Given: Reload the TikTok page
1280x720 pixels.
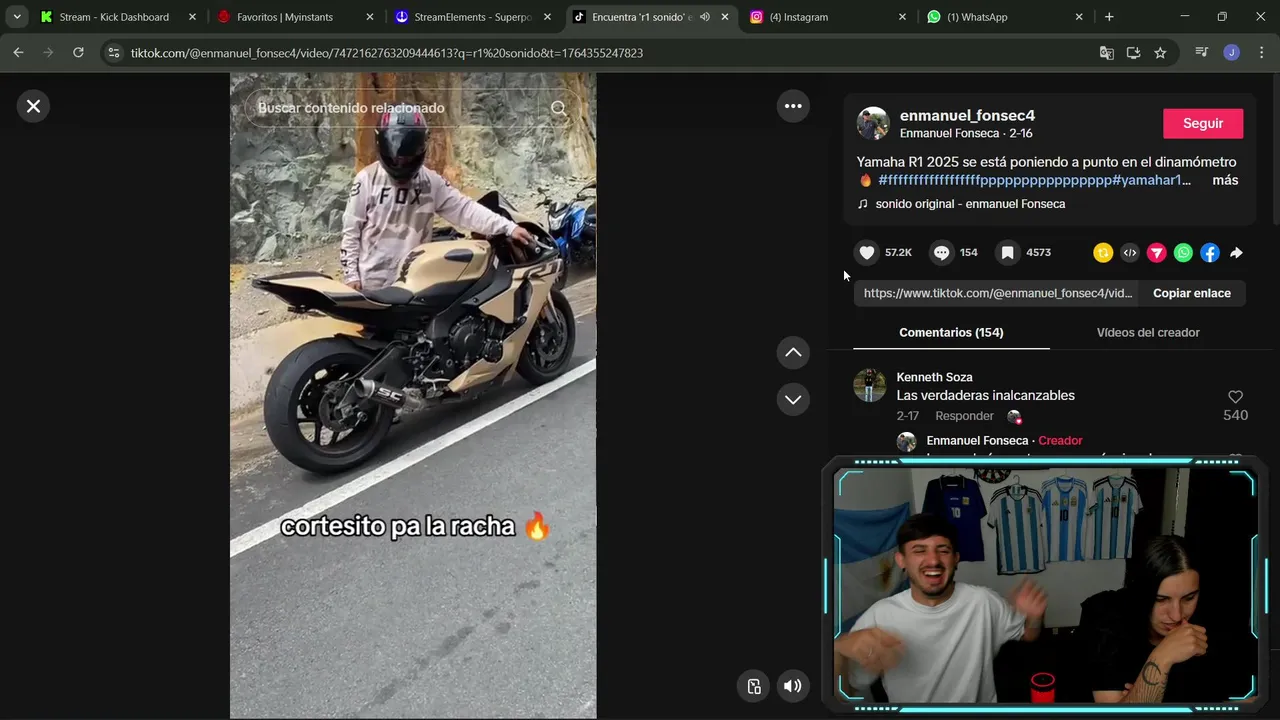Looking at the screenshot, I should [78, 53].
